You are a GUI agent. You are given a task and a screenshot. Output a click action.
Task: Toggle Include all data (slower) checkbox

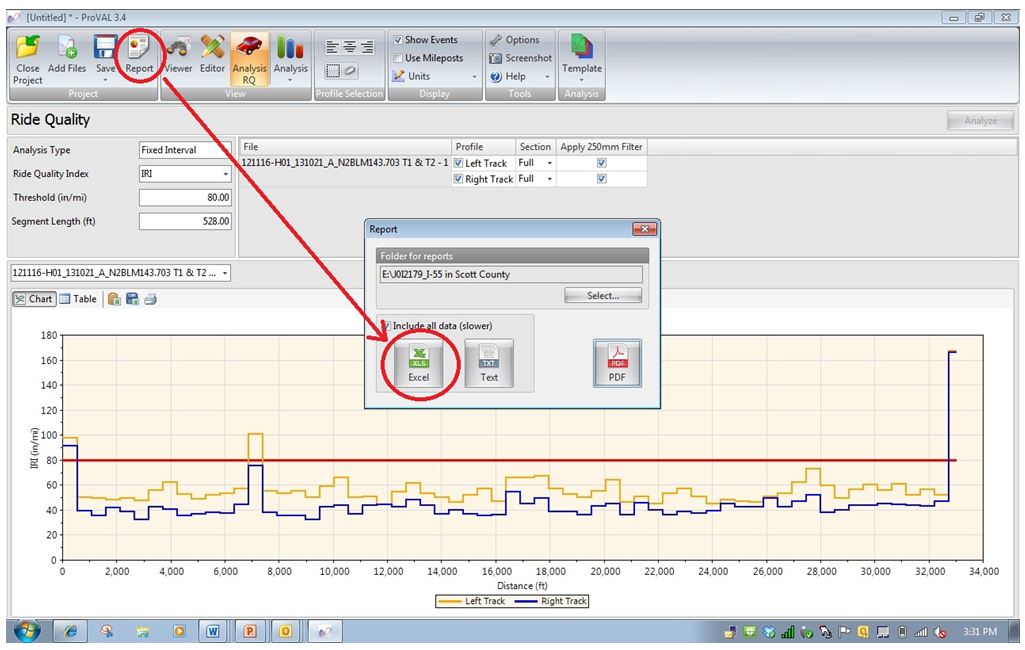386,326
